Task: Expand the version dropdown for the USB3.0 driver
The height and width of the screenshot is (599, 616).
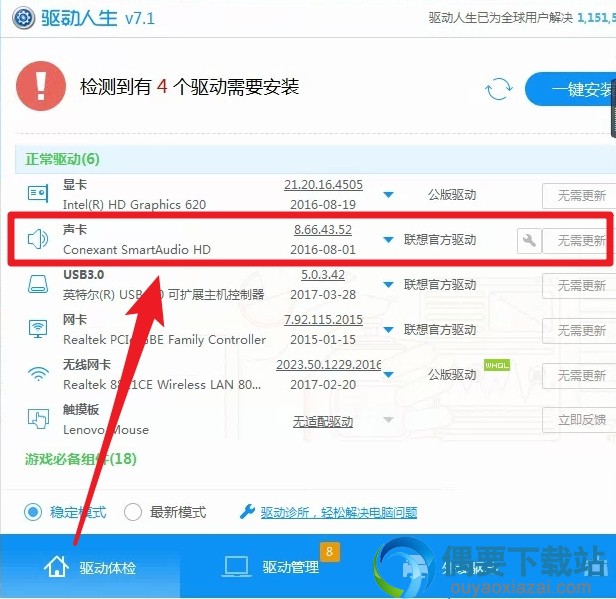Action: (x=388, y=284)
